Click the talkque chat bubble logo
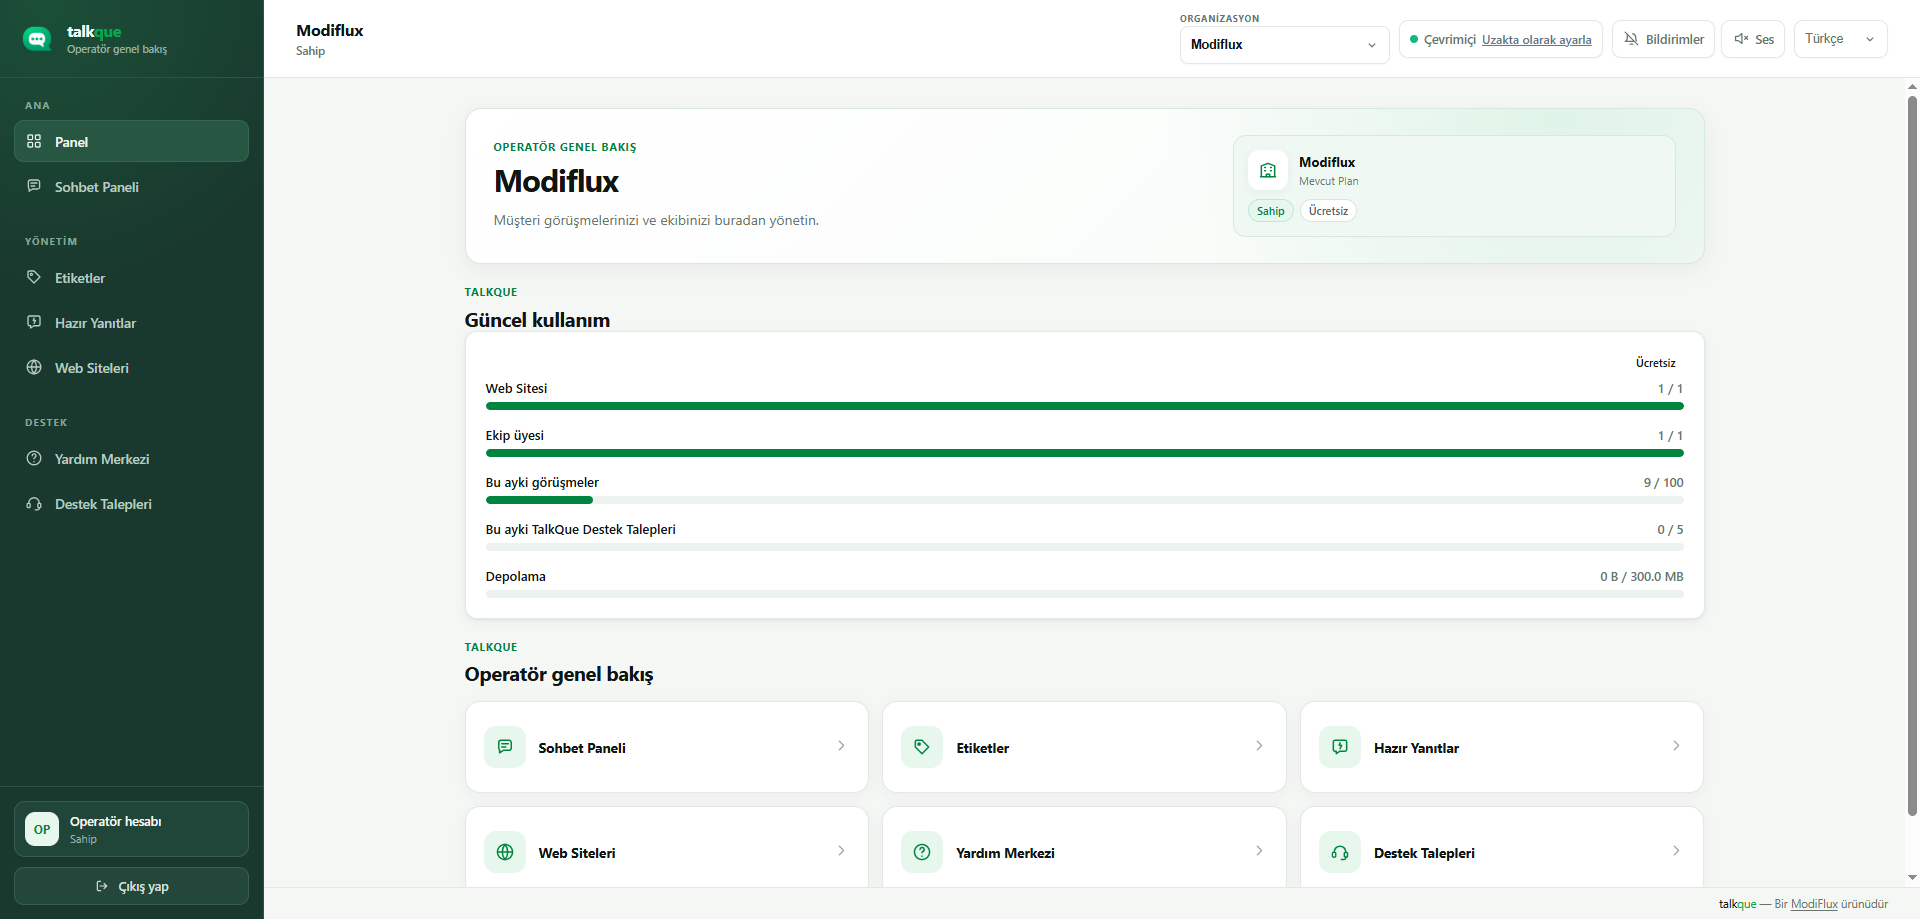 pos(37,39)
